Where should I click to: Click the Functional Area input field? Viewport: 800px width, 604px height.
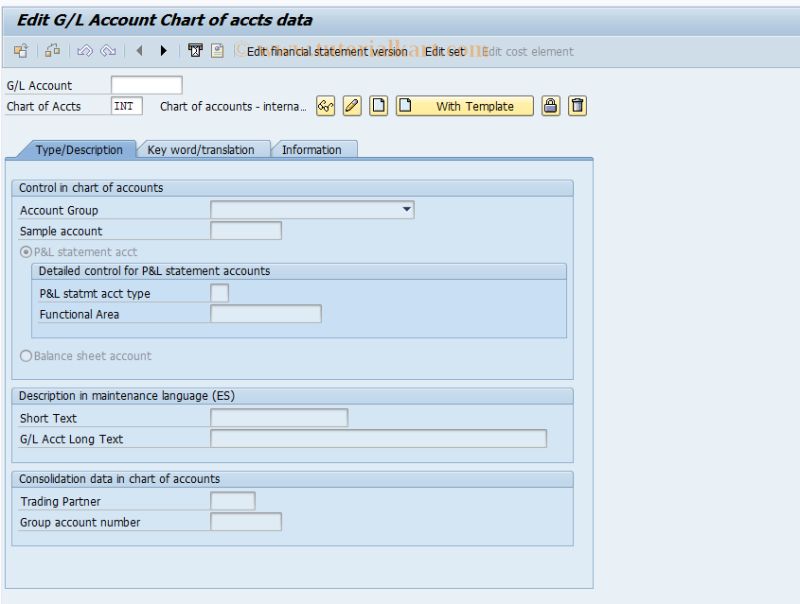click(x=266, y=314)
